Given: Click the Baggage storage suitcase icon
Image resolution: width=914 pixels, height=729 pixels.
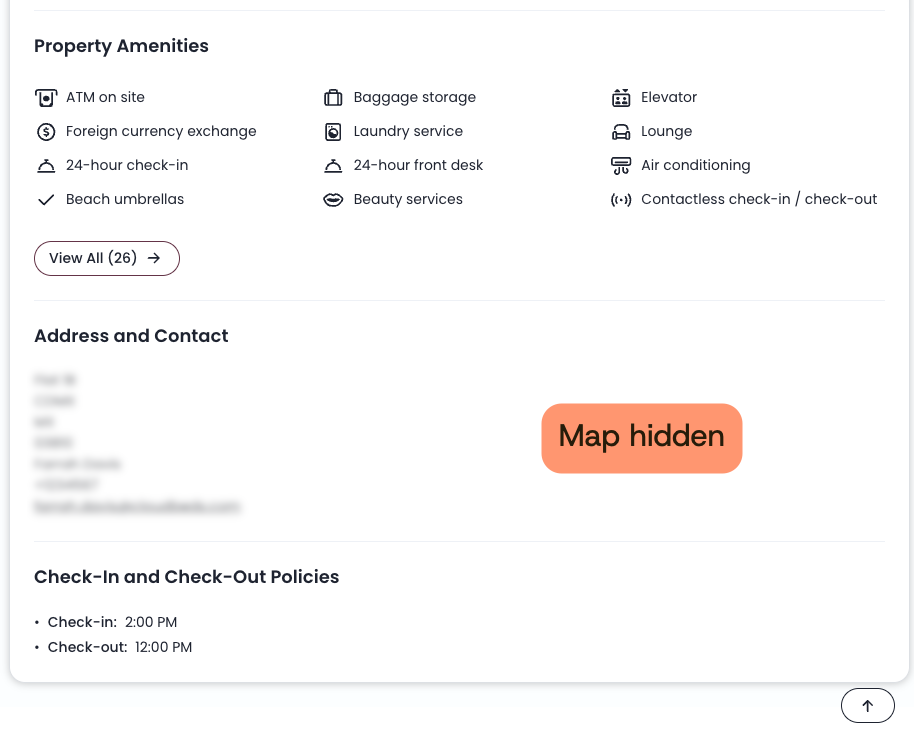Looking at the screenshot, I should pos(333,98).
